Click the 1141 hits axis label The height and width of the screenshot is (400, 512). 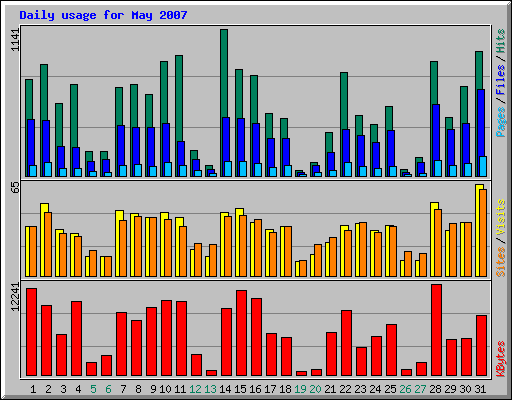pos(15,40)
